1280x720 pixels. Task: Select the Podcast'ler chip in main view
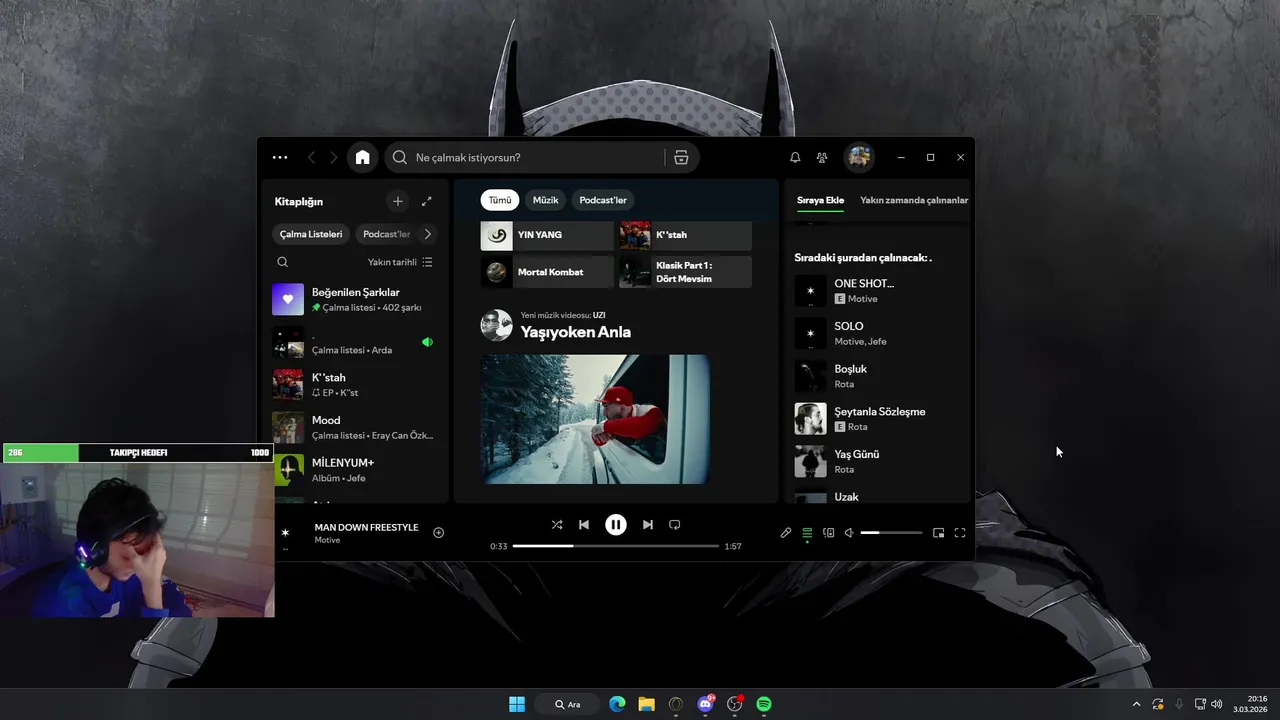tap(603, 200)
